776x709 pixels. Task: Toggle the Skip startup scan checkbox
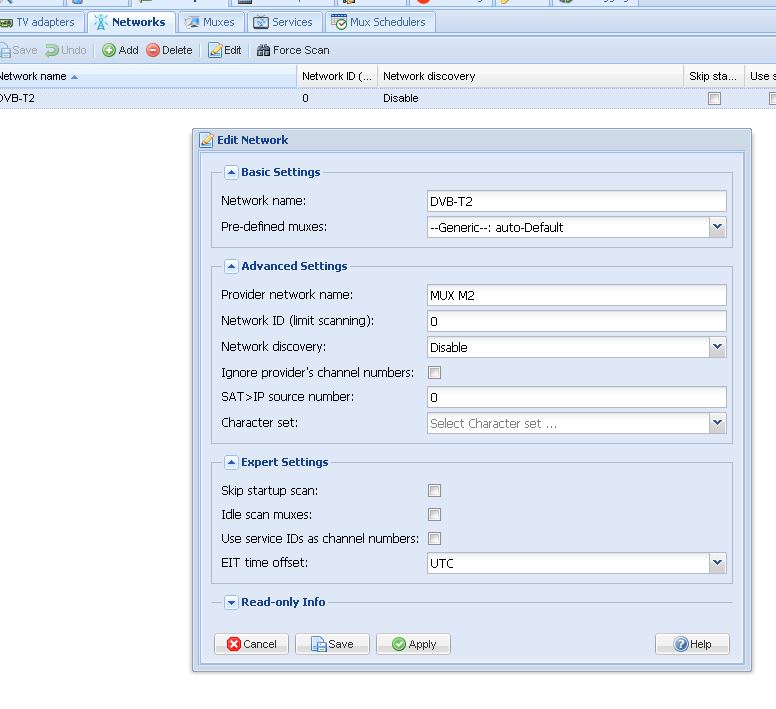[434, 491]
